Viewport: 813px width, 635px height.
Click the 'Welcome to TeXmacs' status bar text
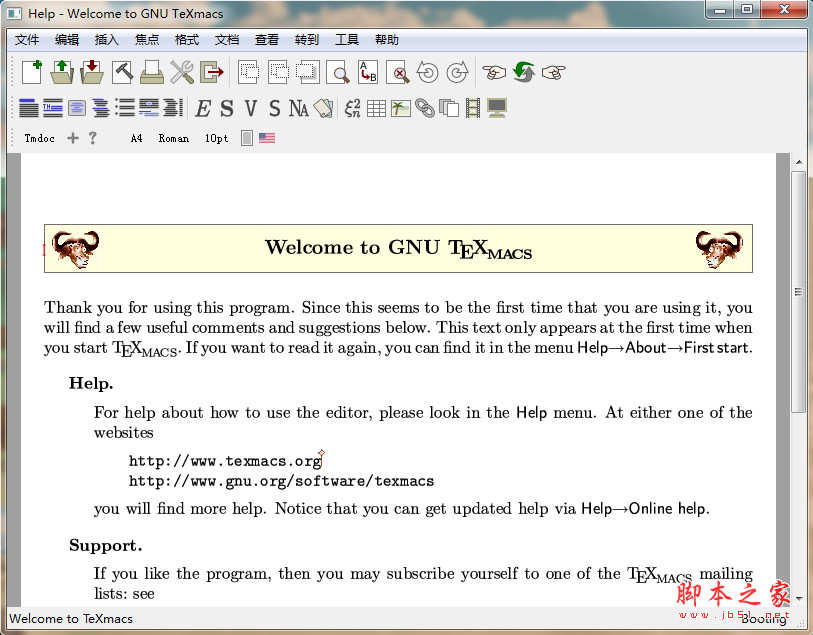pyautogui.click(x=71, y=618)
